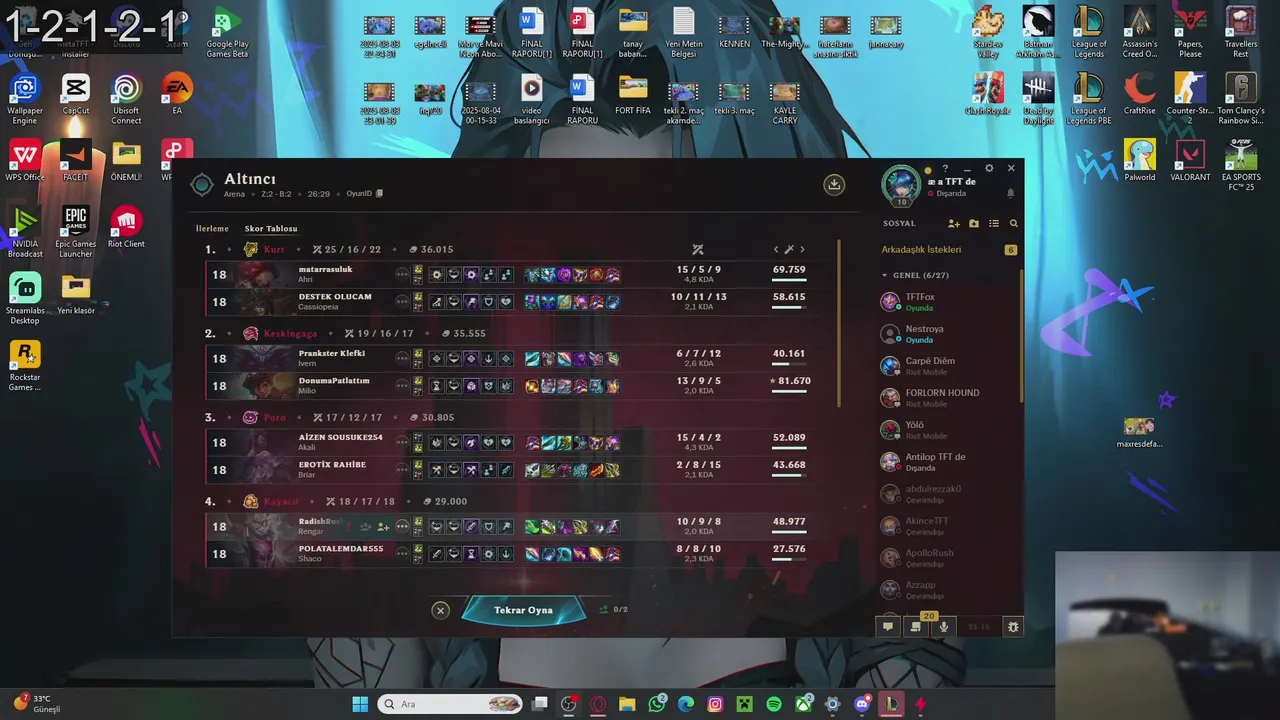Open friend TFTFox chat
This screenshot has width=1280, height=720.
pos(950,301)
